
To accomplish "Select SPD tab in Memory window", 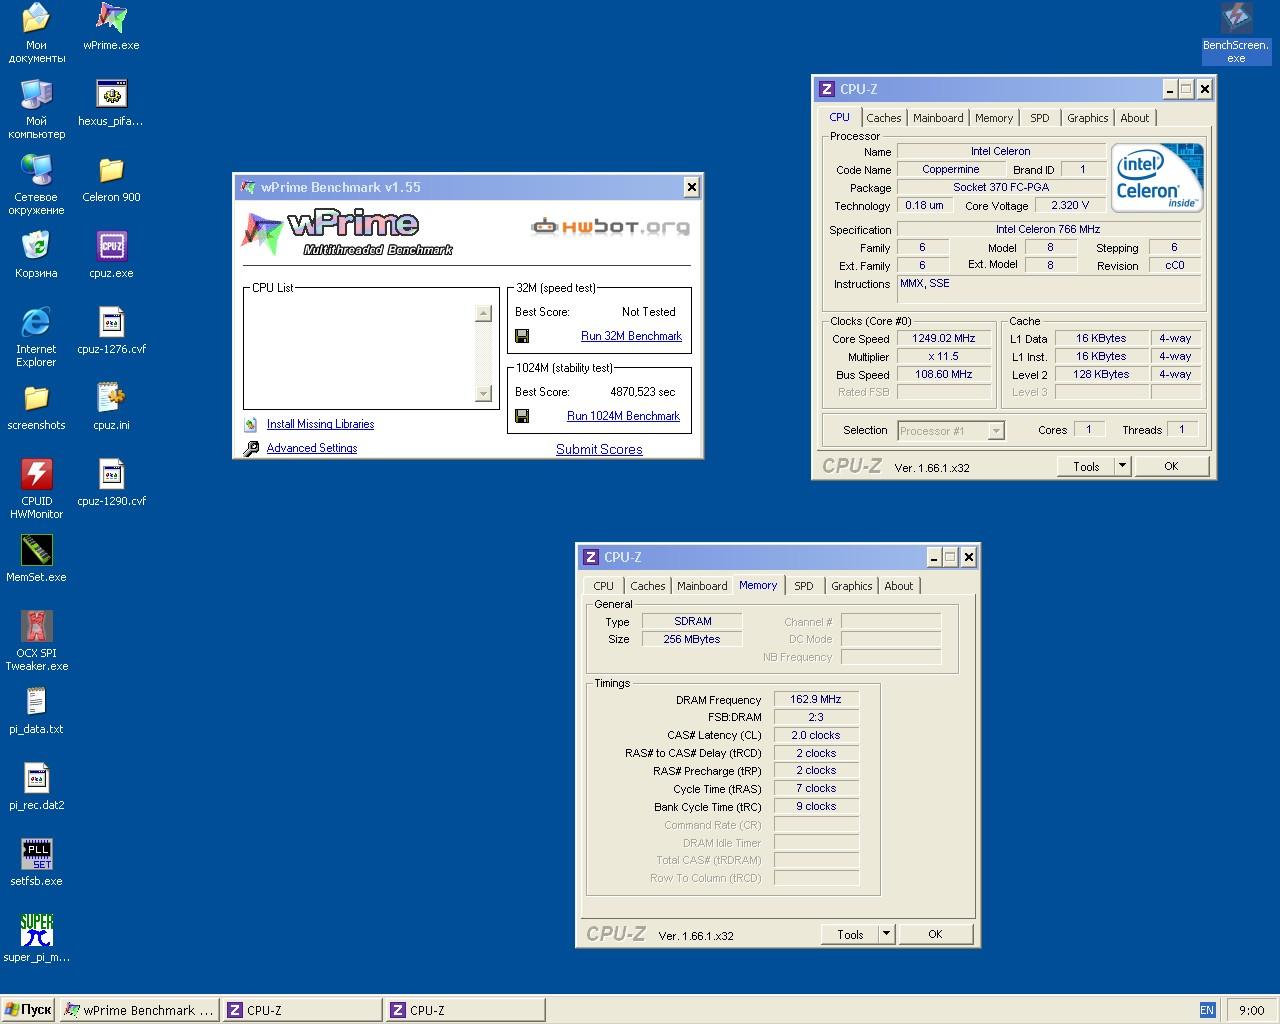I will [x=804, y=586].
